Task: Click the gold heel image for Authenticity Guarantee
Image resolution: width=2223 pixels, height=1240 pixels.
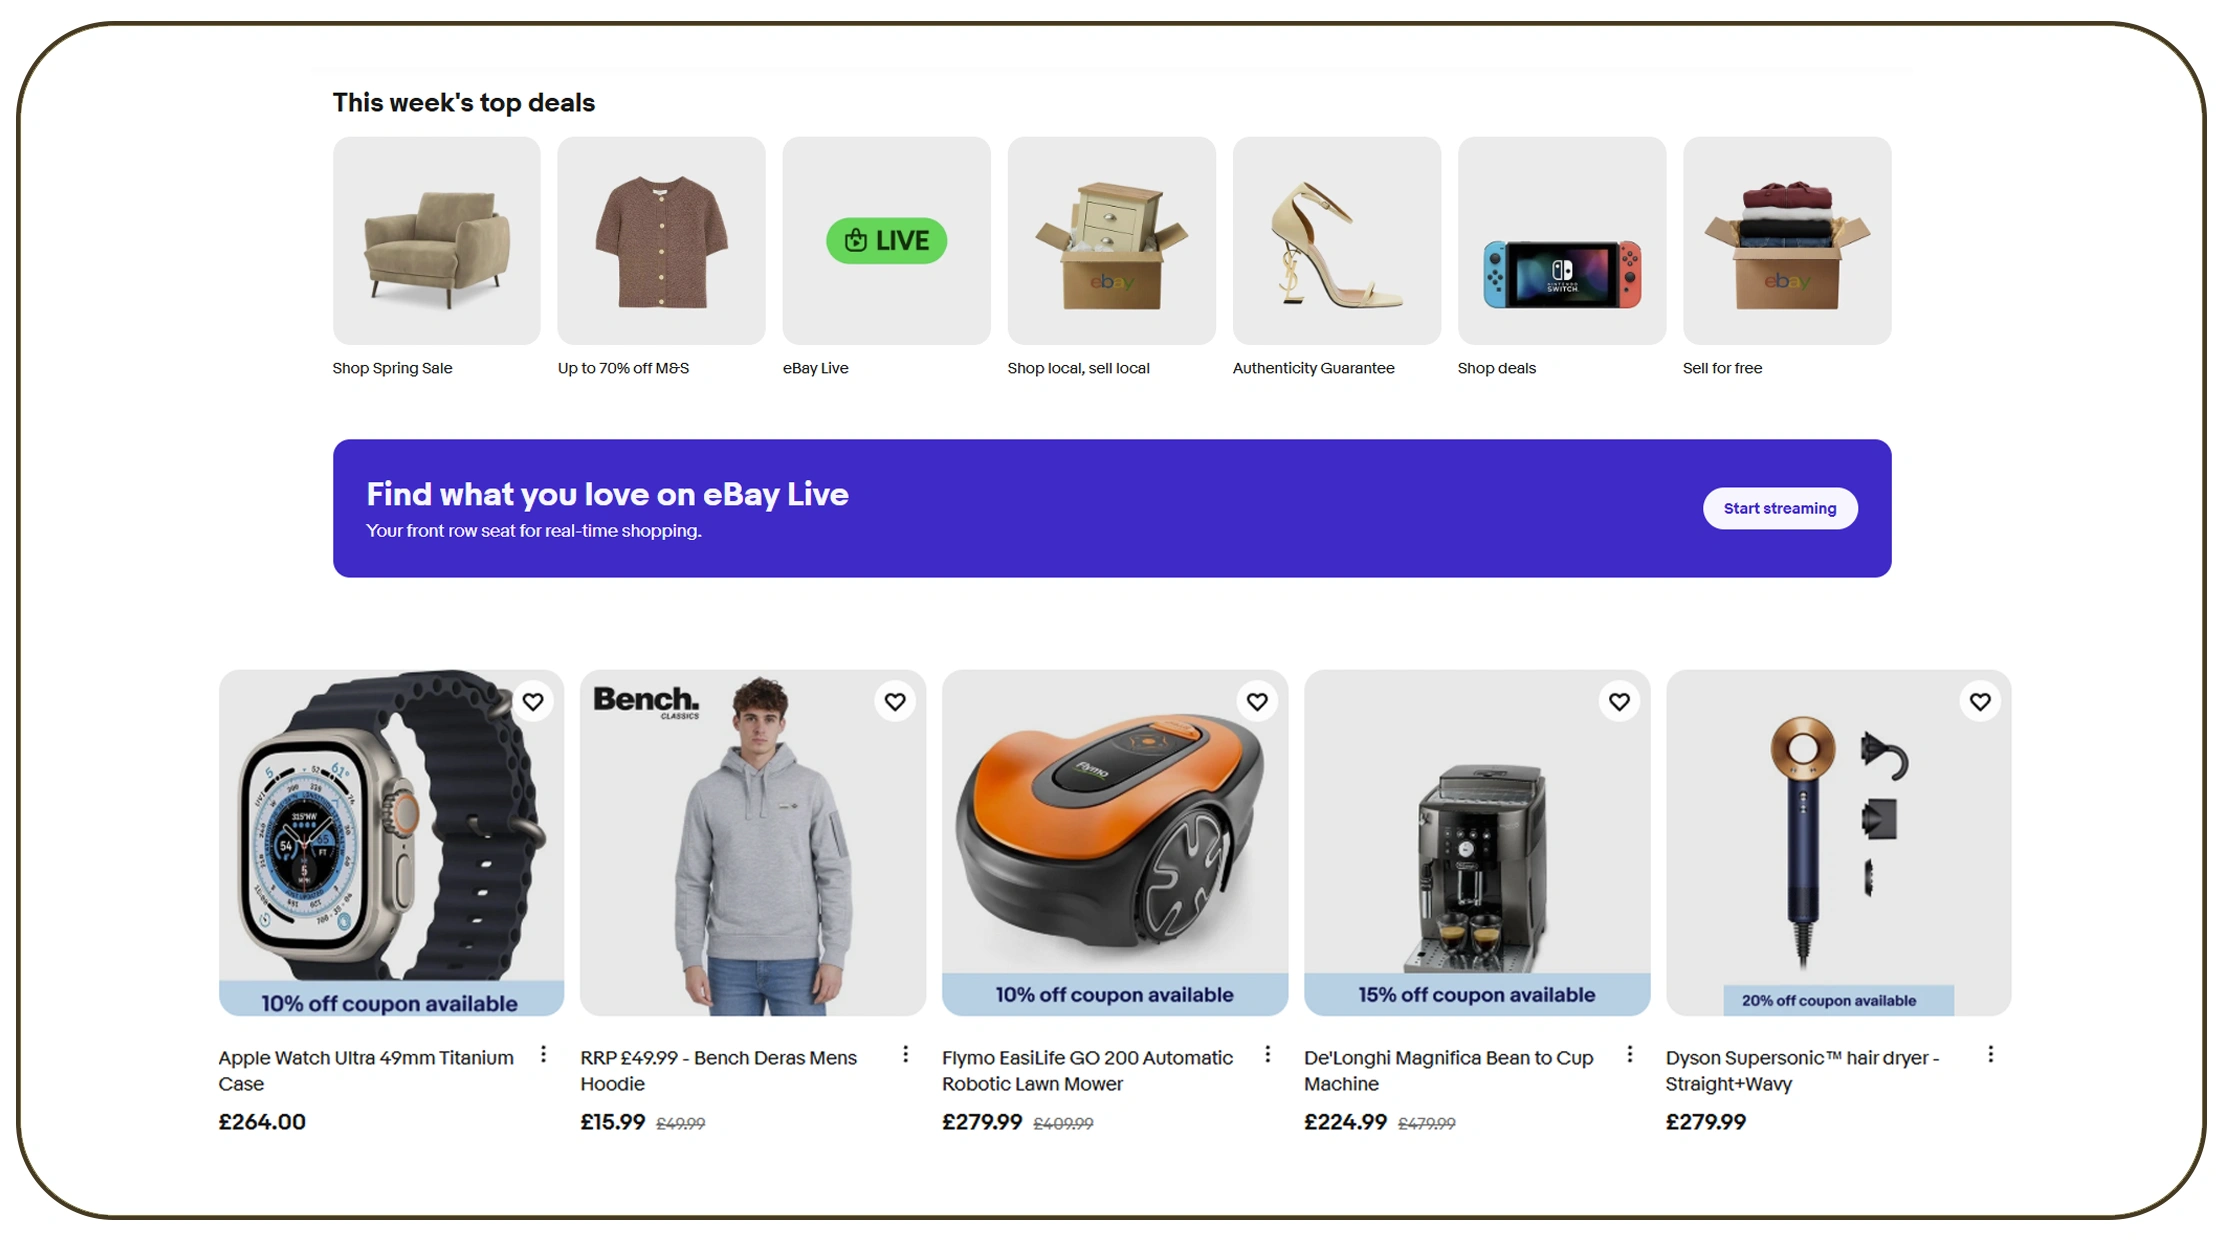Action: coord(1337,240)
